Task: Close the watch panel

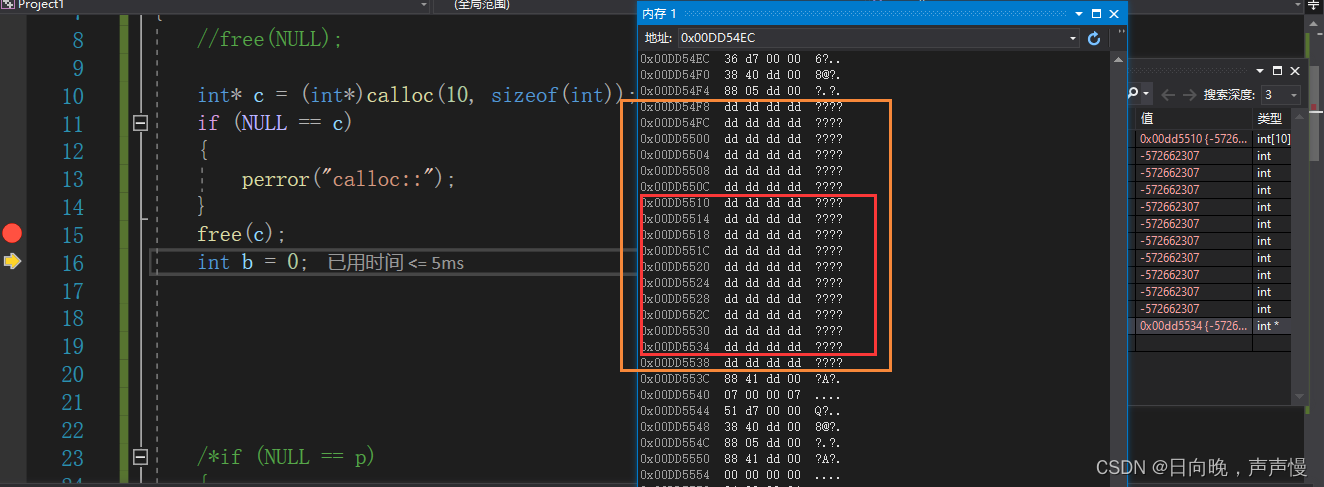Action: pyautogui.click(x=1295, y=71)
